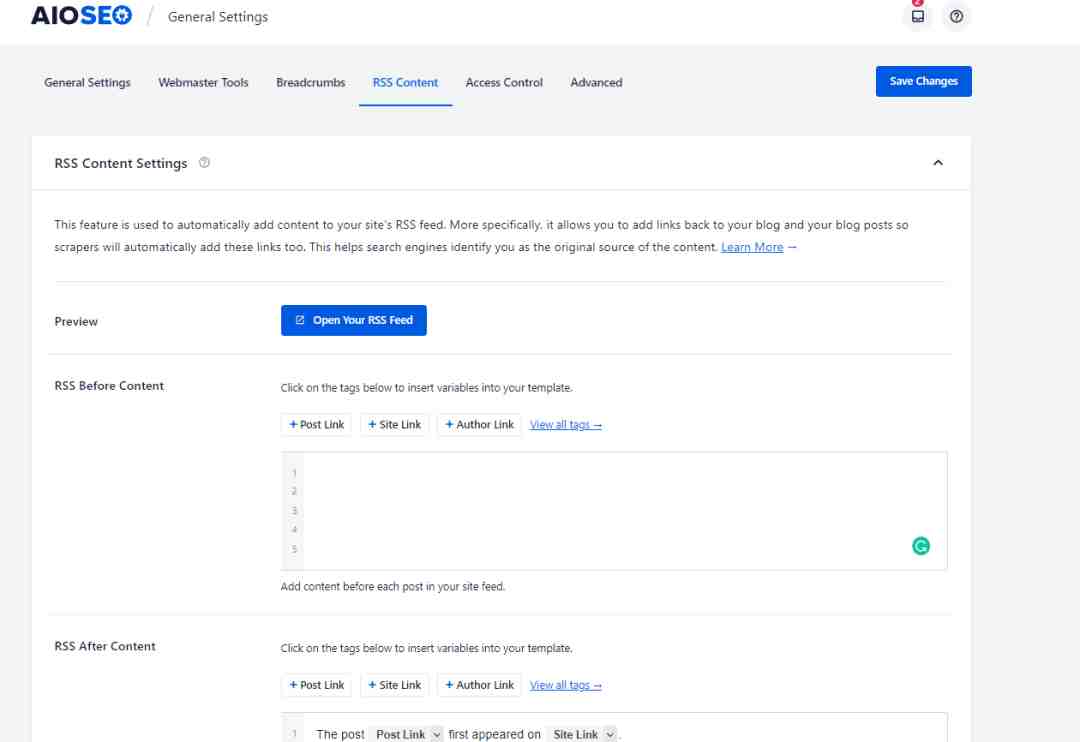This screenshot has height=742, width=1080.
Task: Click the 'RSS After Content' label
Action: pos(105,646)
